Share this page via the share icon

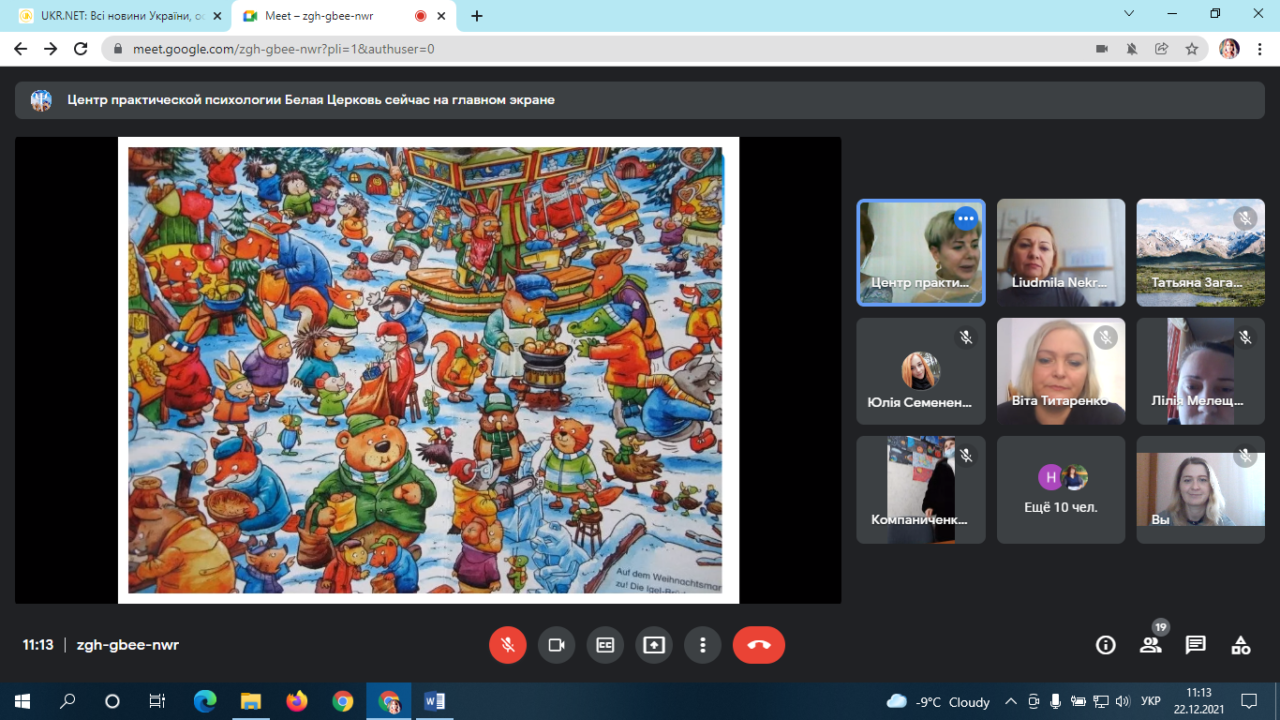coord(1162,48)
